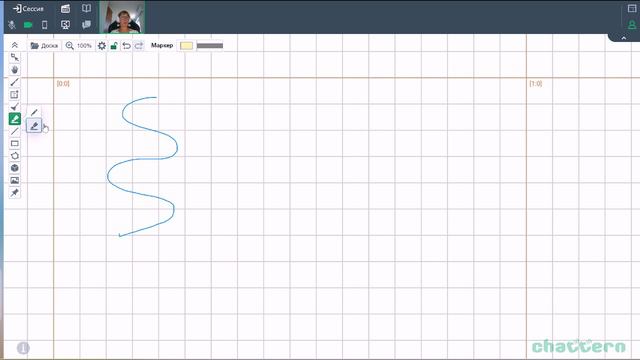640x360 pixels.
Task: Toggle the window layout icon on the right
Action: 632,8
